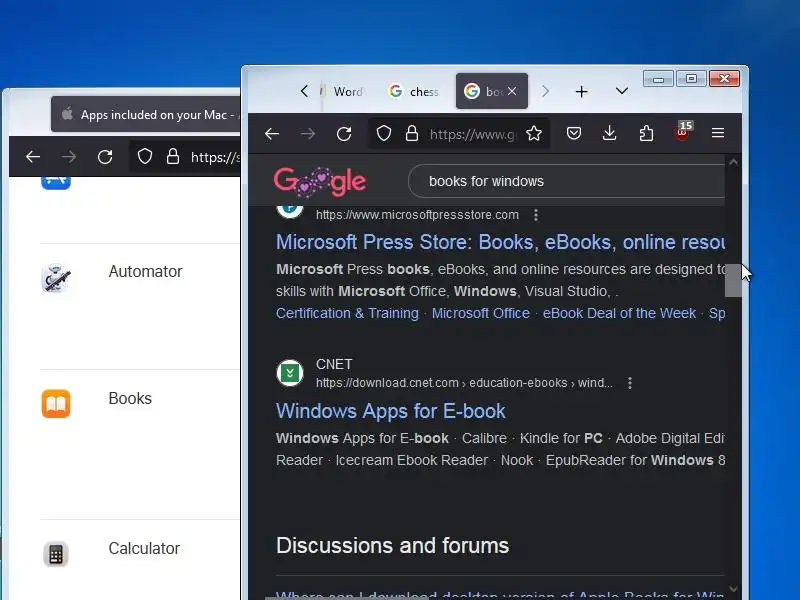Click the search box containing books for windows
Screen dimensions: 800x600
pyautogui.click(x=566, y=181)
